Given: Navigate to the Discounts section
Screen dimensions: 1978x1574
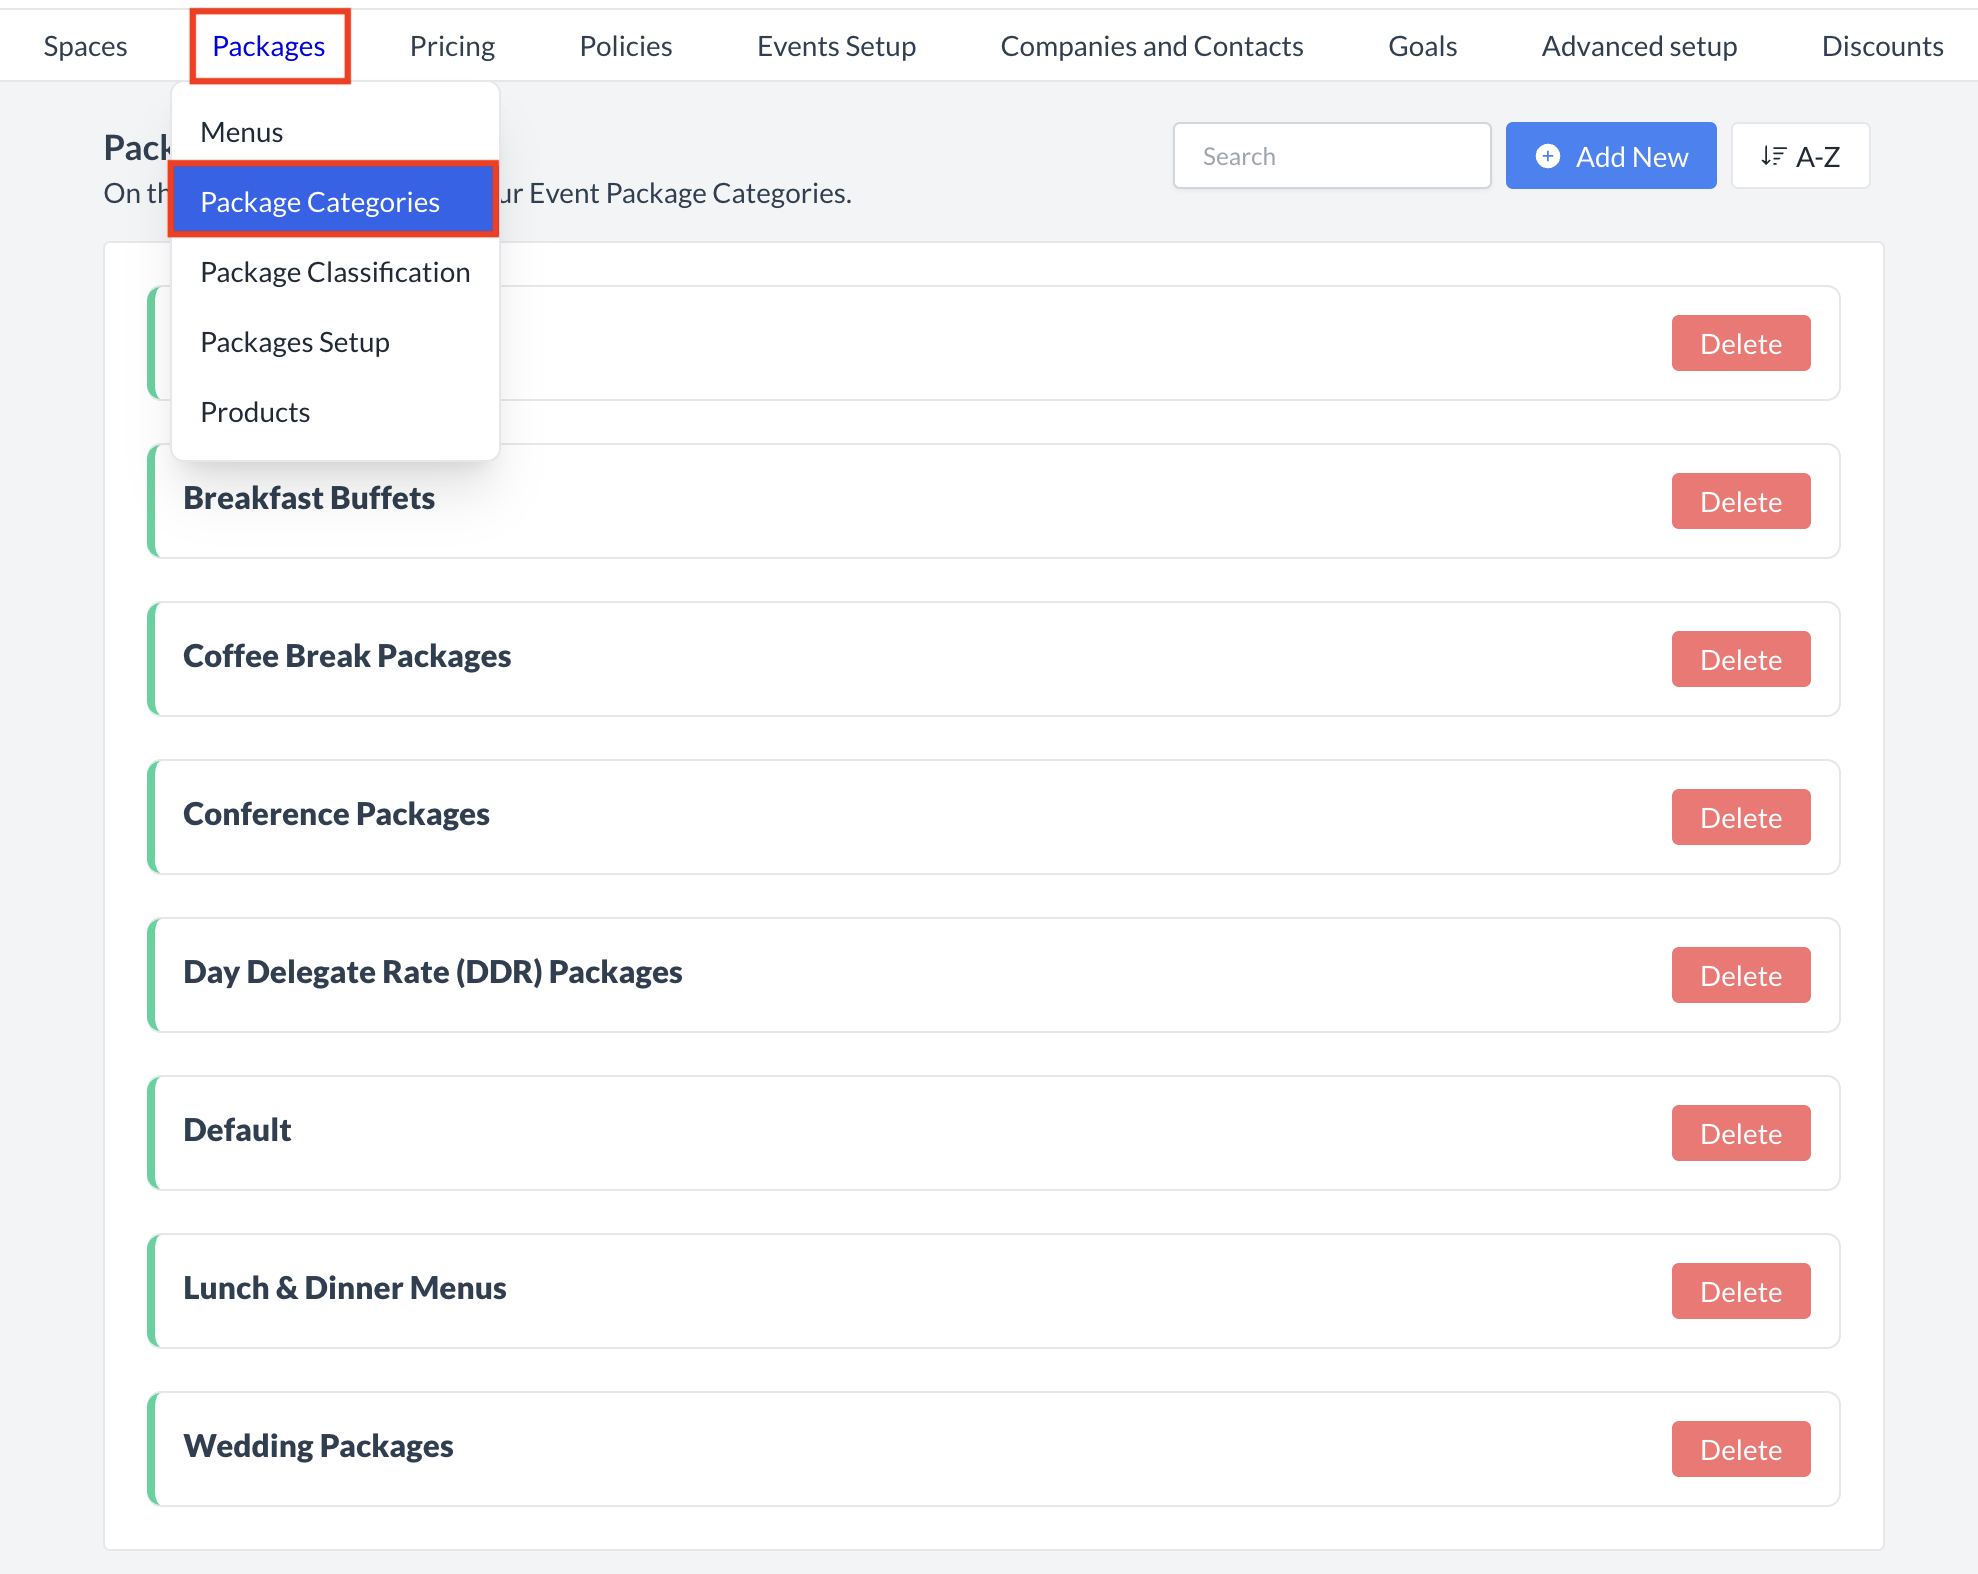Looking at the screenshot, I should point(1882,45).
